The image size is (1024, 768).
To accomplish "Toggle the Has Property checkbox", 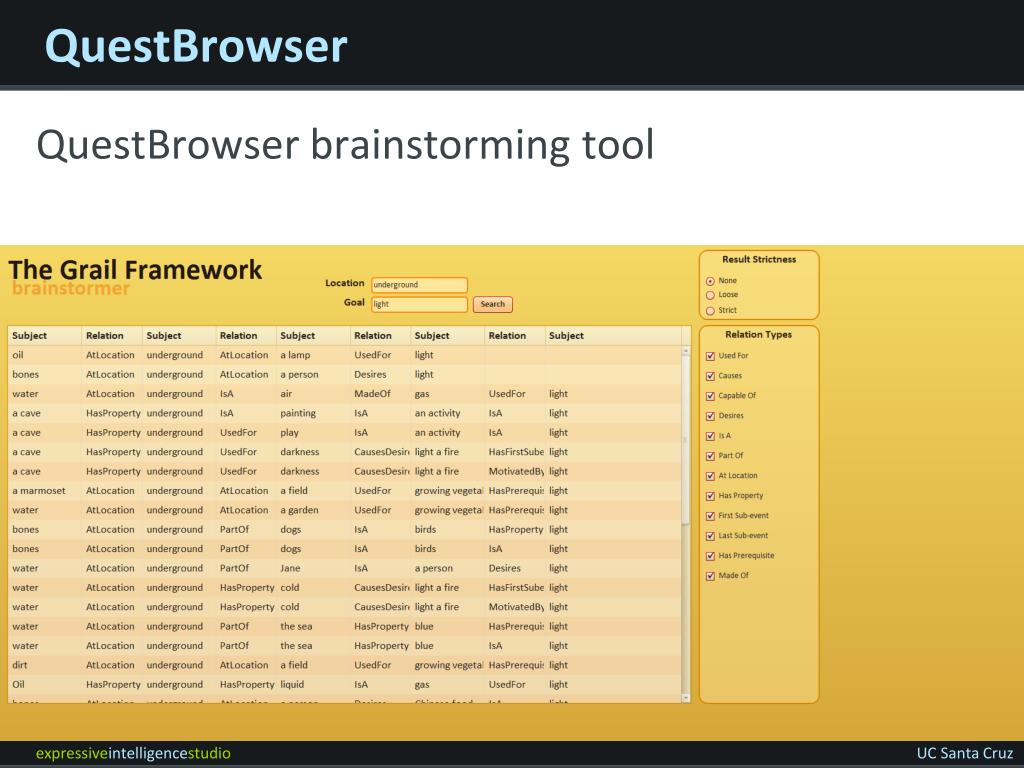I will pos(711,496).
